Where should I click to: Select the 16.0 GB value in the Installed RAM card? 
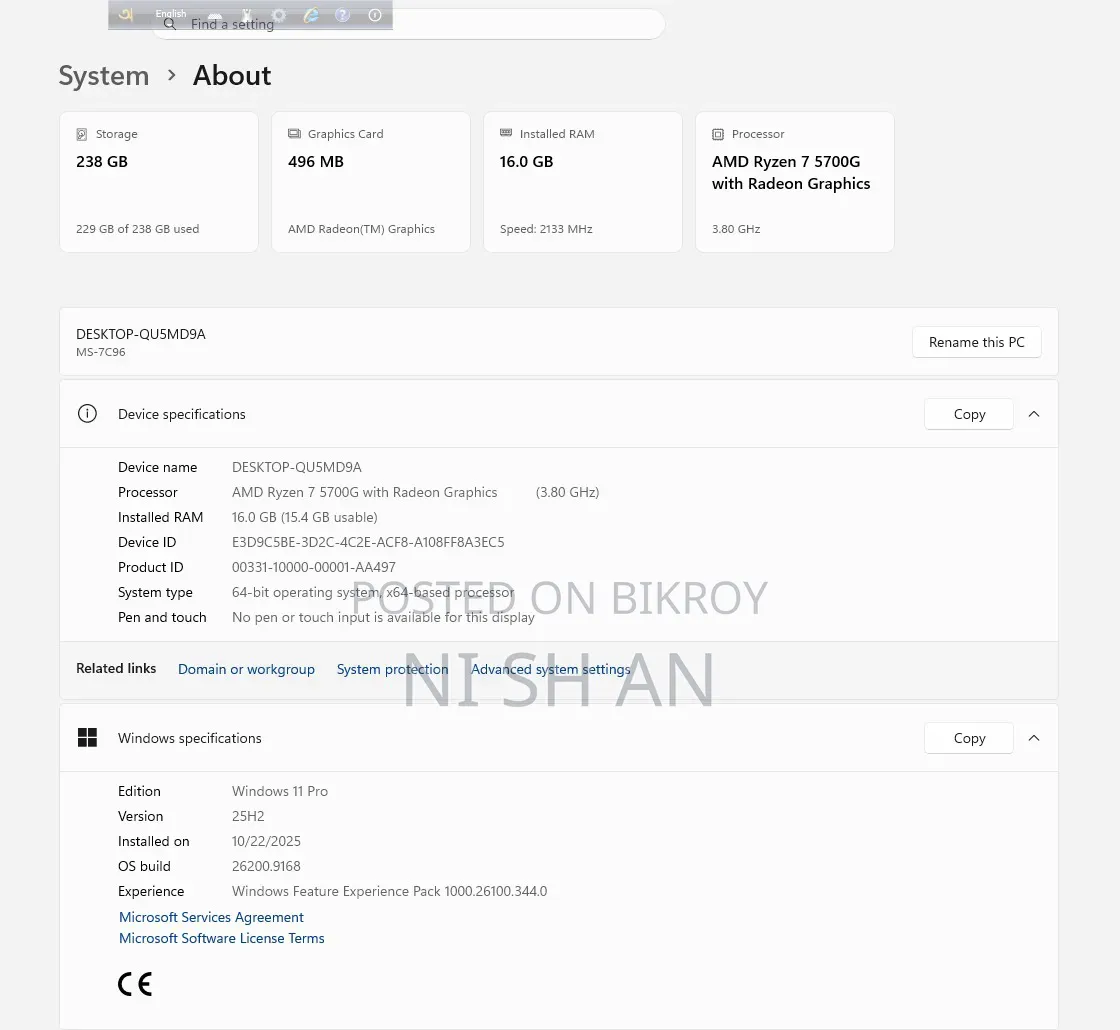[x=526, y=161]
